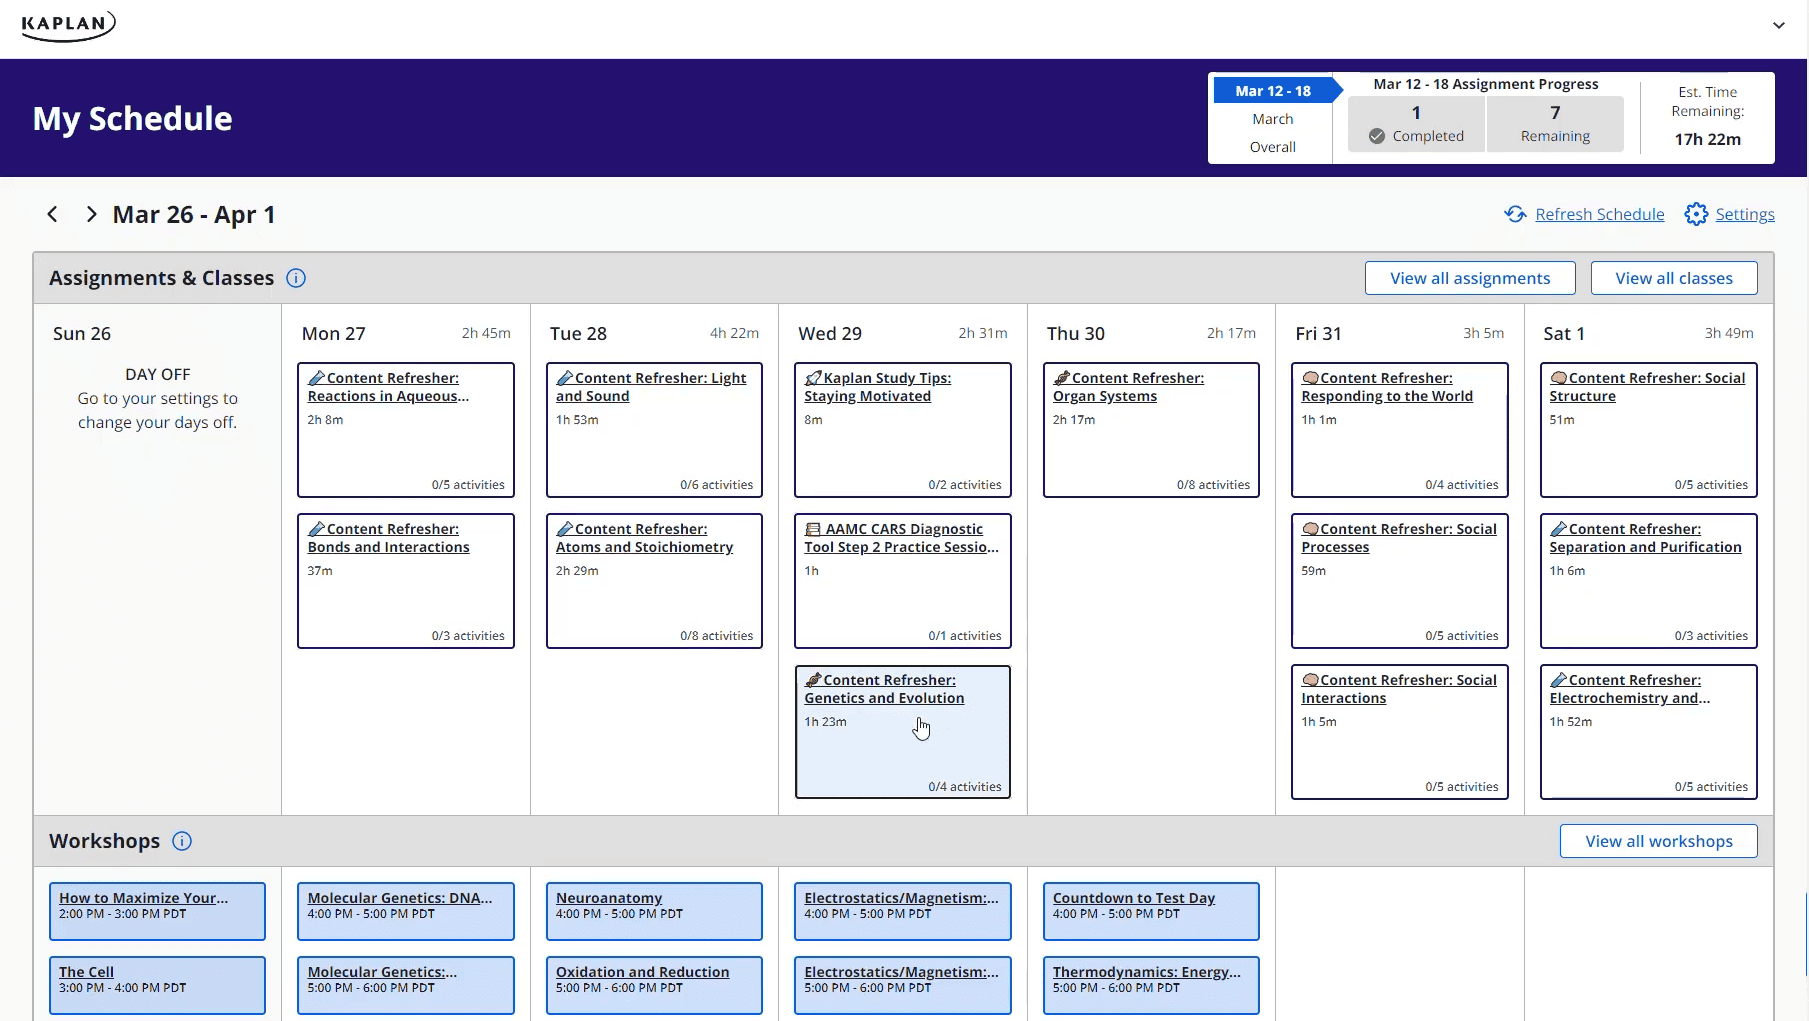Click the info icon beside Workshops
This screenshot has width=1809, height=1021.
point(182,841)
